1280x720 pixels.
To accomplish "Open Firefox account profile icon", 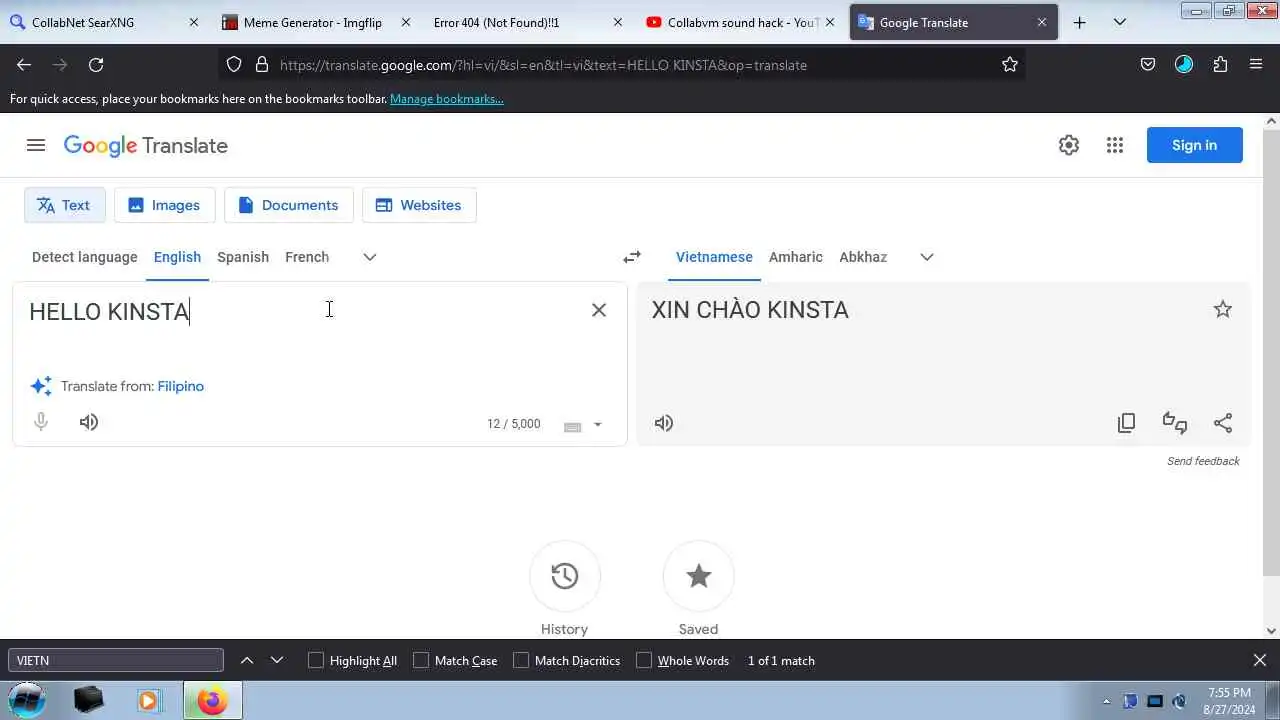I will click(x=1184, y=65).
